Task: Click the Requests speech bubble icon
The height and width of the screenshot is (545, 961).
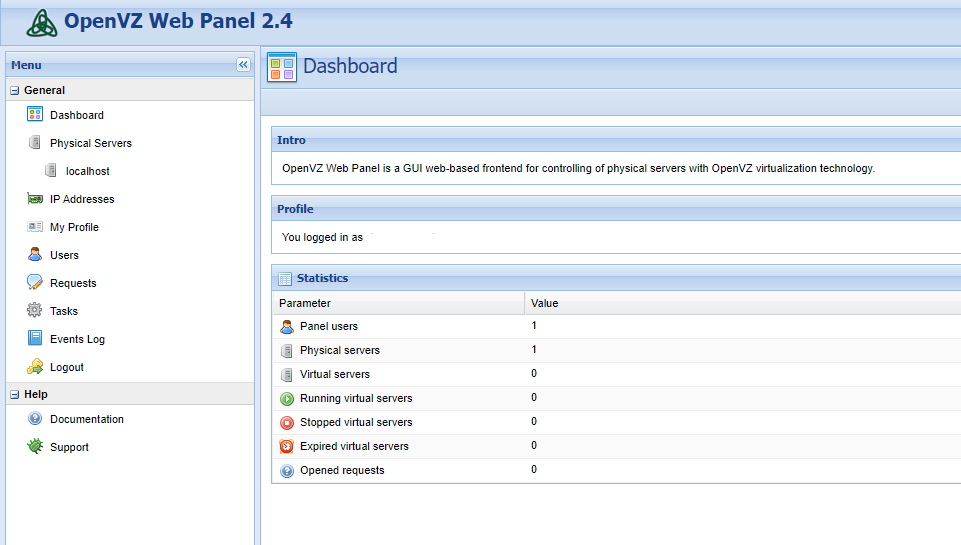Action: pyautogui.click(x=35, y=282)
